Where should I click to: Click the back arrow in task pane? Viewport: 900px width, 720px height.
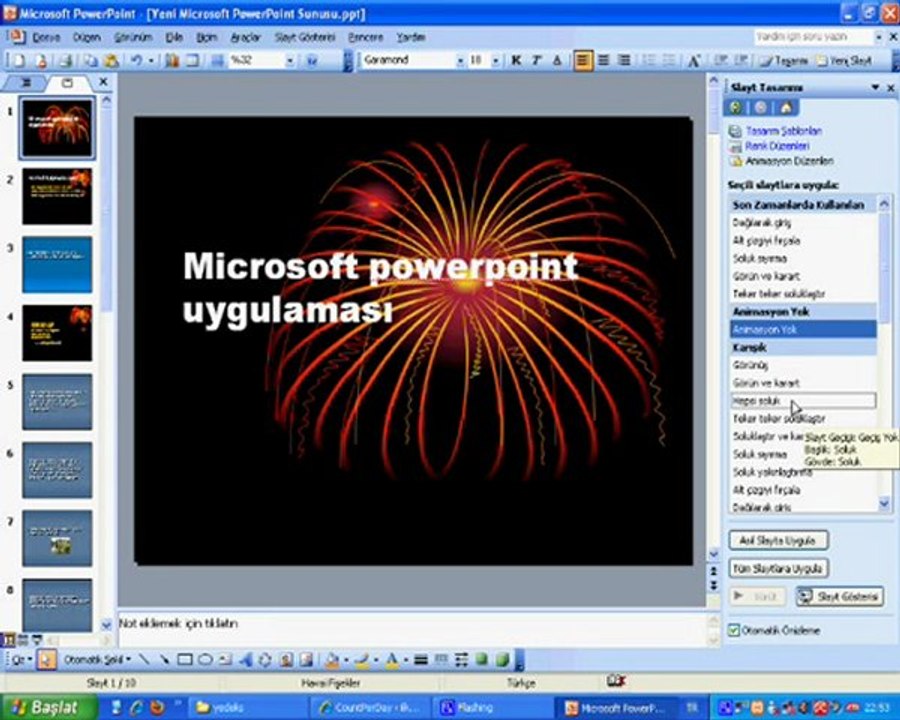736,107
